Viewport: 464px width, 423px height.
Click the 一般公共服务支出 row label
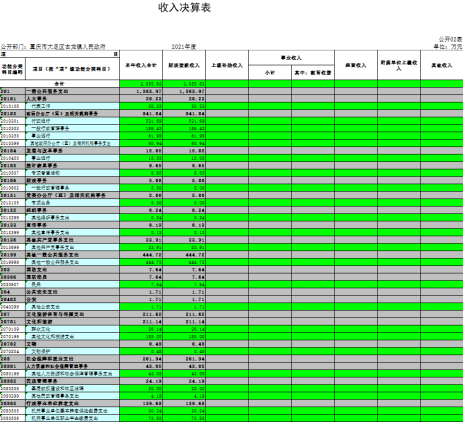pyautogui.click(x=47, y=91)
